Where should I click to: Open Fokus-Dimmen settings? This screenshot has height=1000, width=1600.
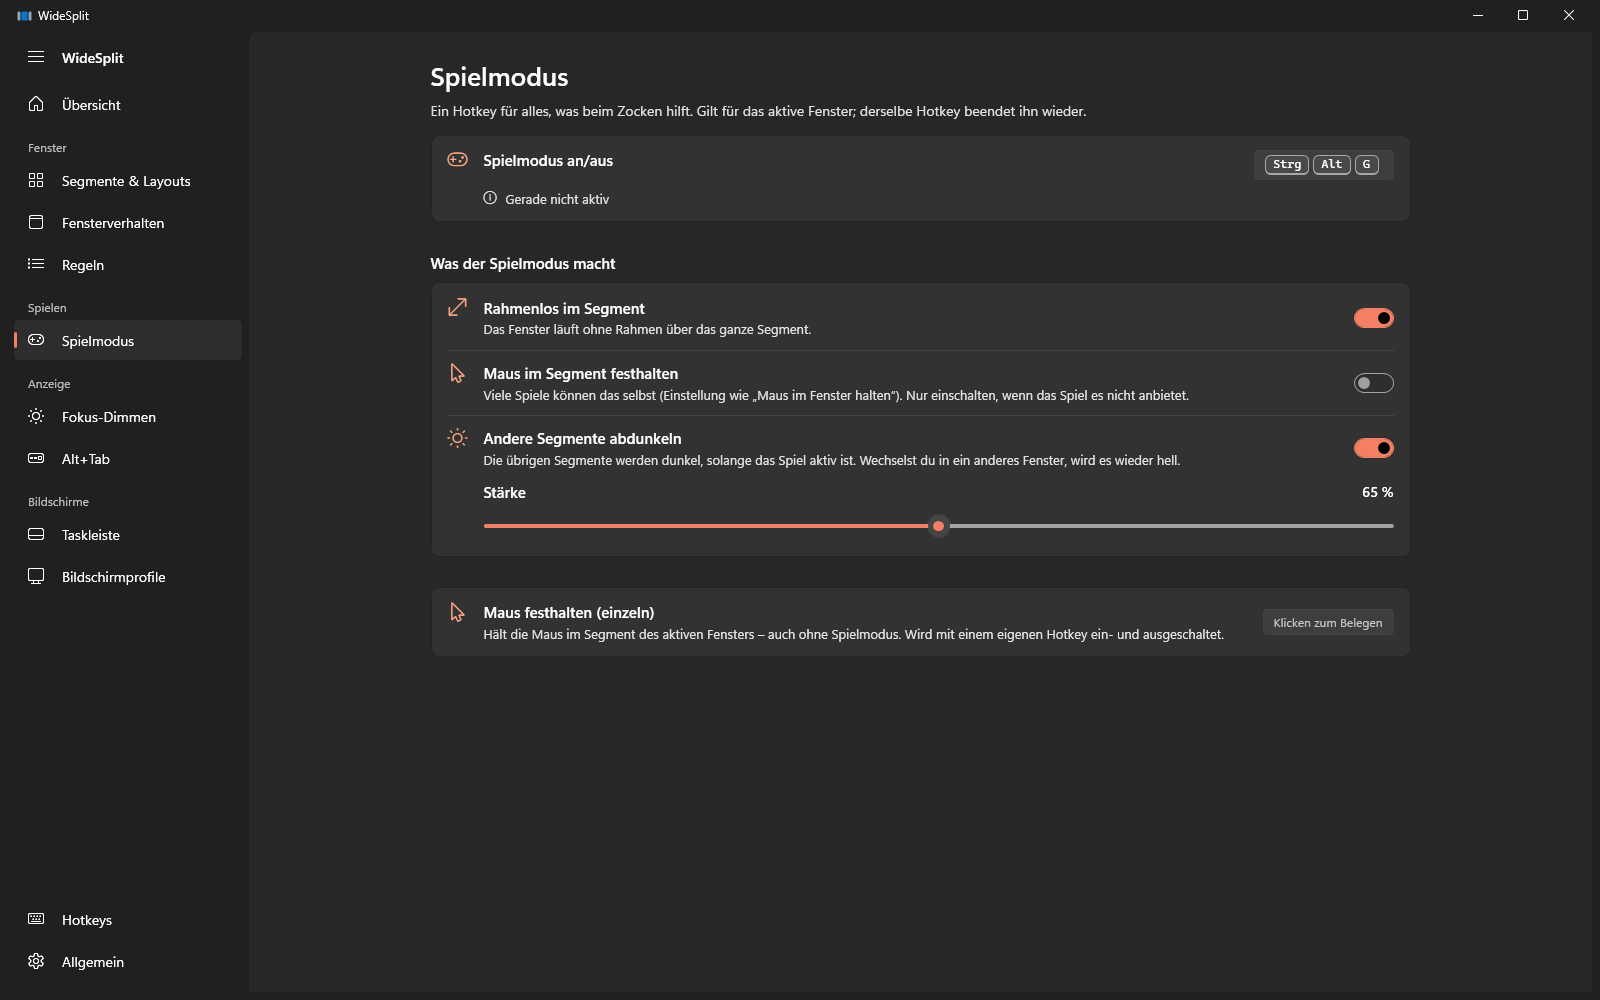[x=128, y=416]
